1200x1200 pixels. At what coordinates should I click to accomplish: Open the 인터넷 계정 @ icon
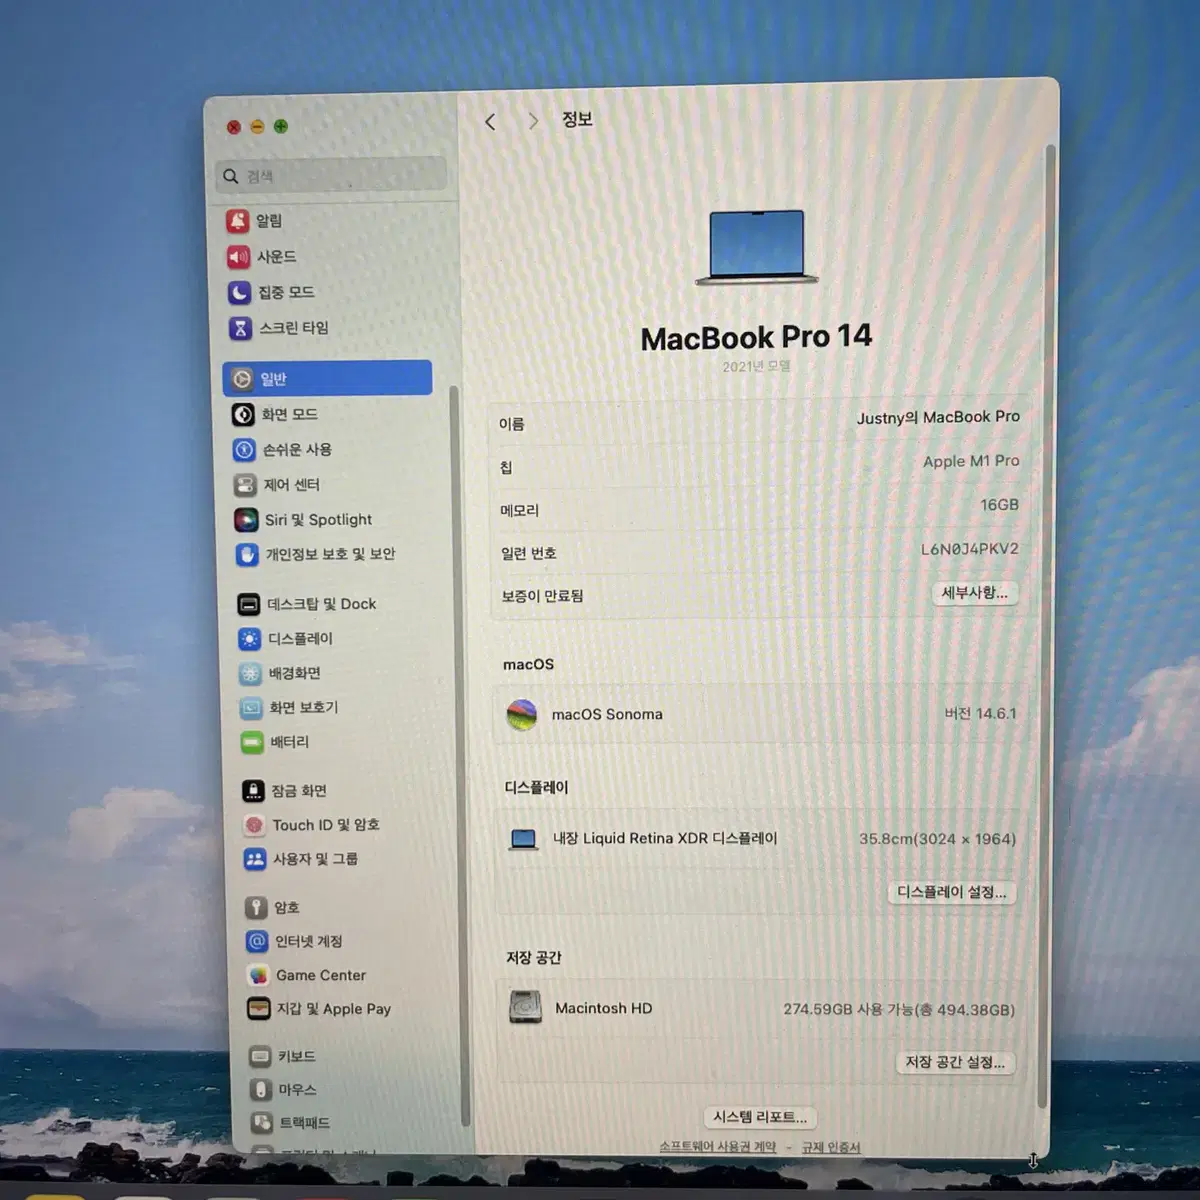click(257, 941)
